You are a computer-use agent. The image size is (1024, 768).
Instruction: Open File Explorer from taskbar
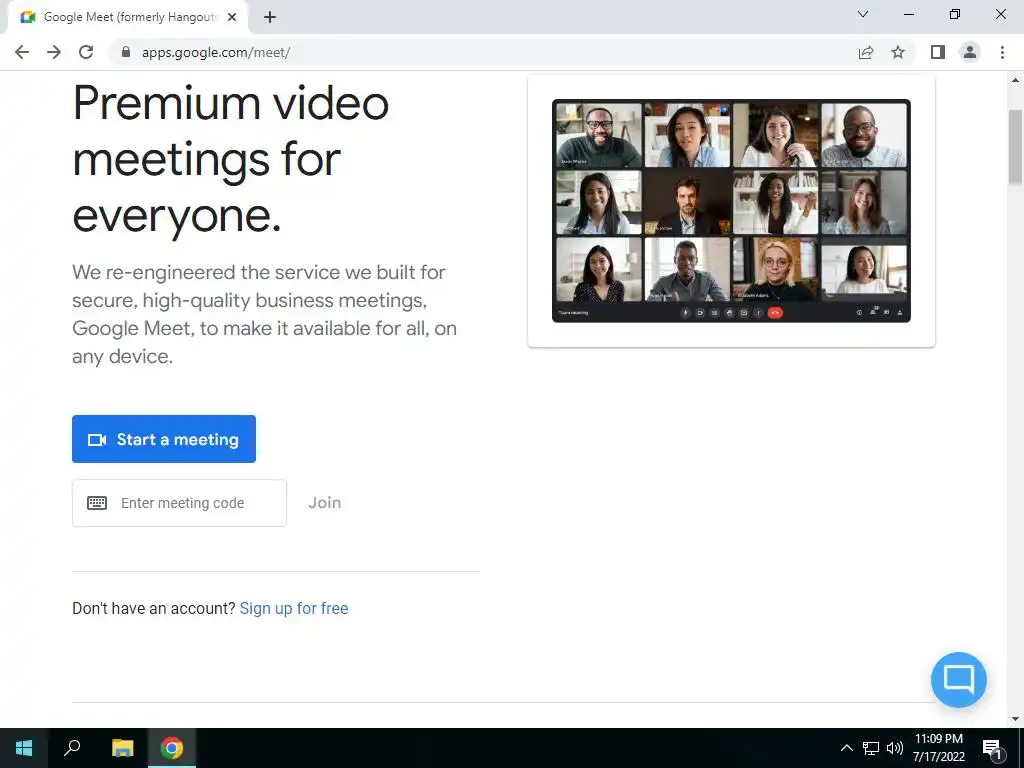[x=122, y=748]
